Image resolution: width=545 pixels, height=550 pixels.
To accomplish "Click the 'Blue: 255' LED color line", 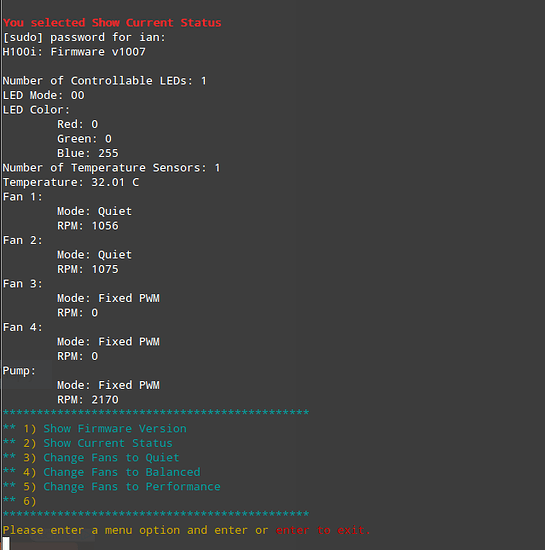I will [88, 153].
